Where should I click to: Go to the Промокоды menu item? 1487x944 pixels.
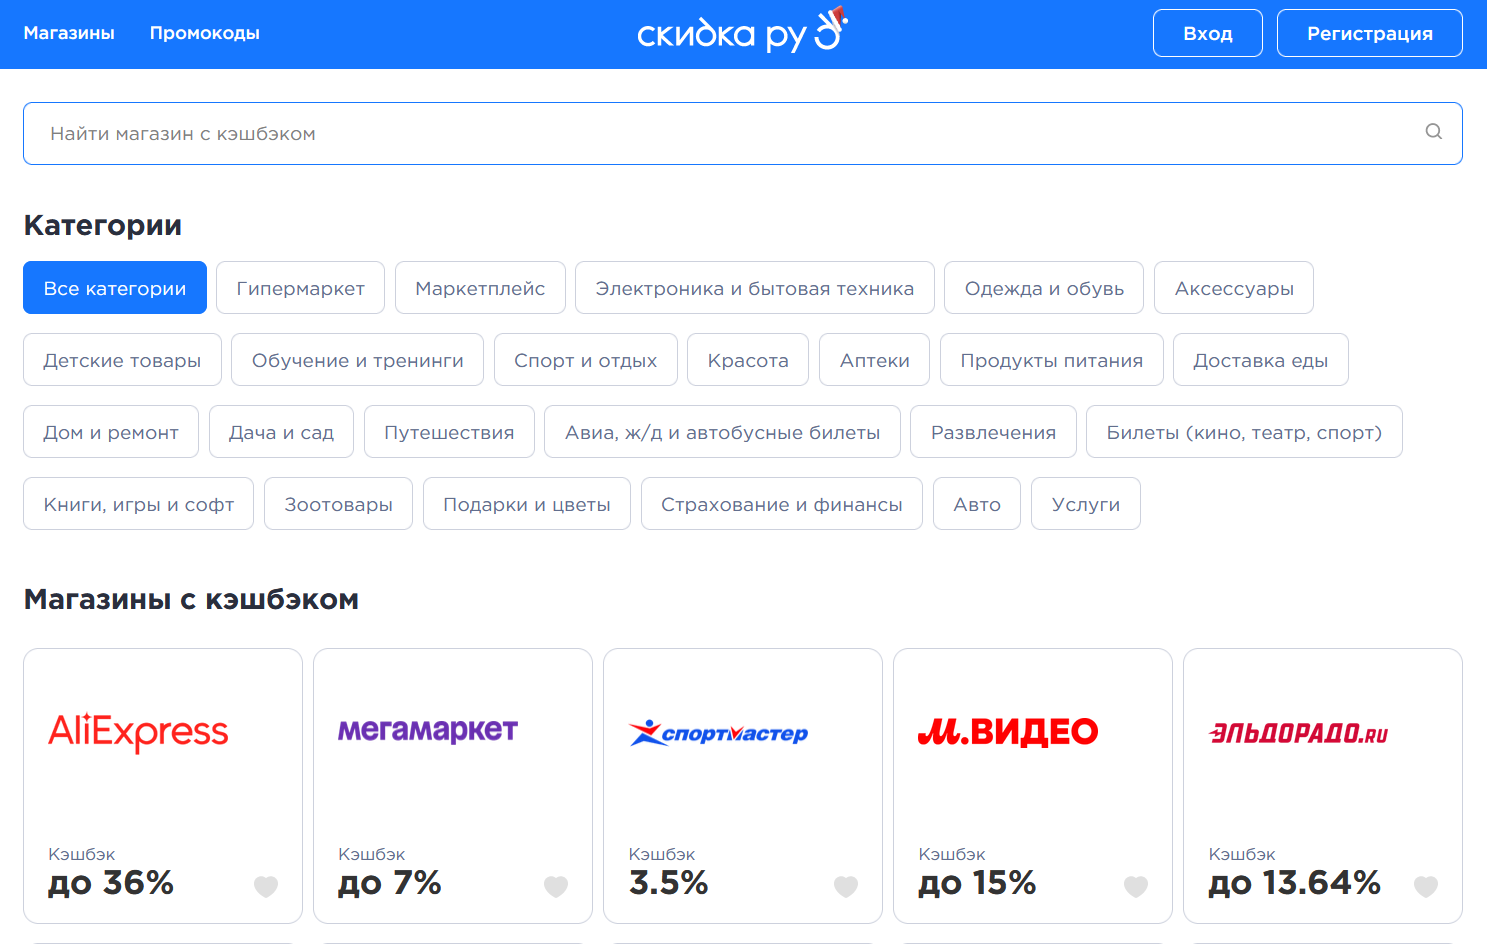(205, 33)
